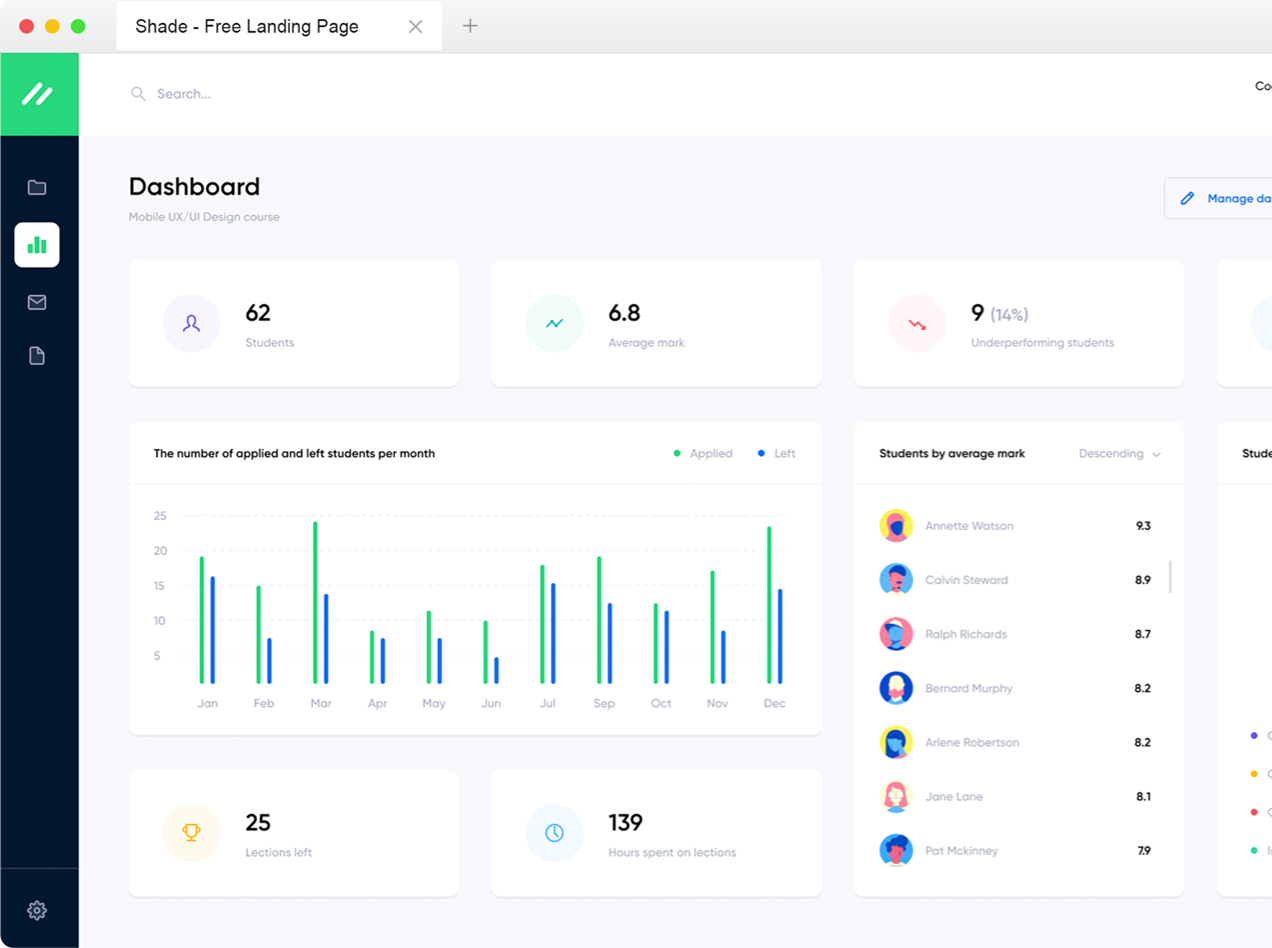
Task: Click the clock icon for hours spent
Action: 554,832
